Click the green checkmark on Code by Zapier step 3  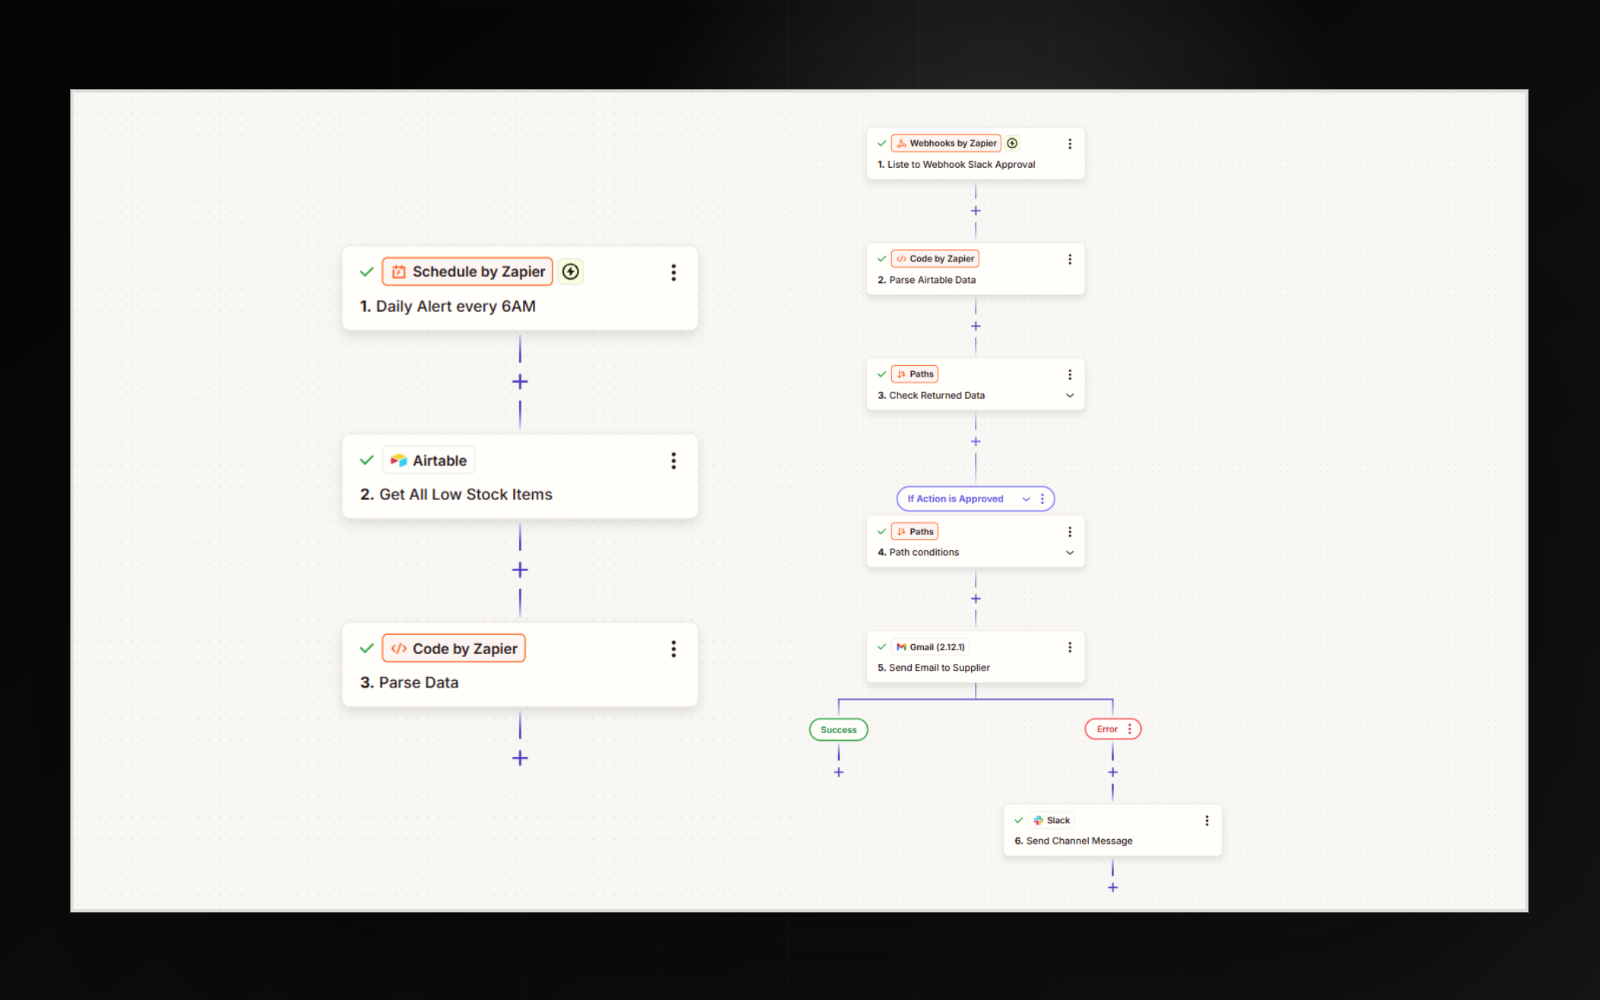[x=367, y=649]
